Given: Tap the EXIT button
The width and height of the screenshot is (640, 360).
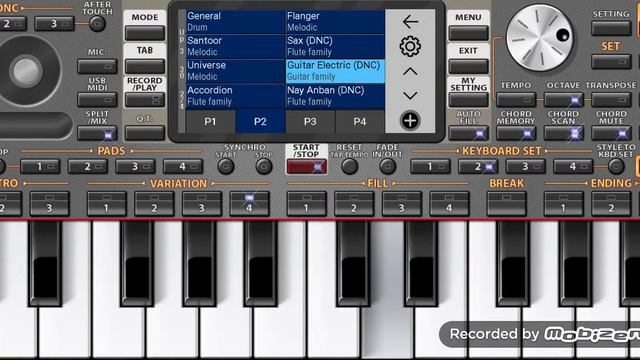Looking at the screenshot, I should coord(468,66).
